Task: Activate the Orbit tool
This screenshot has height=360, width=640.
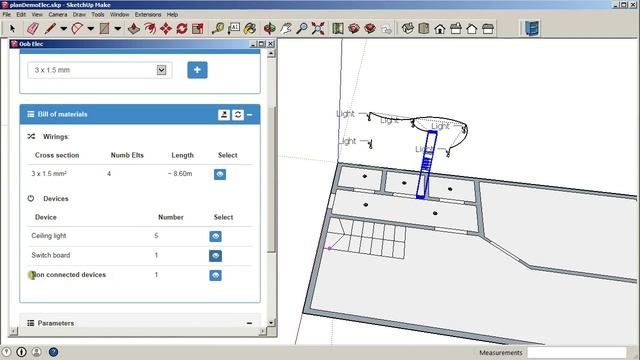Action: click(269, 29)
